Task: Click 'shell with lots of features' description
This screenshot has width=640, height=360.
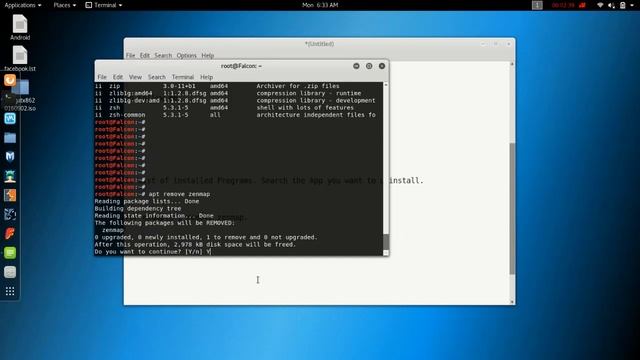Action: coord(305,108)
